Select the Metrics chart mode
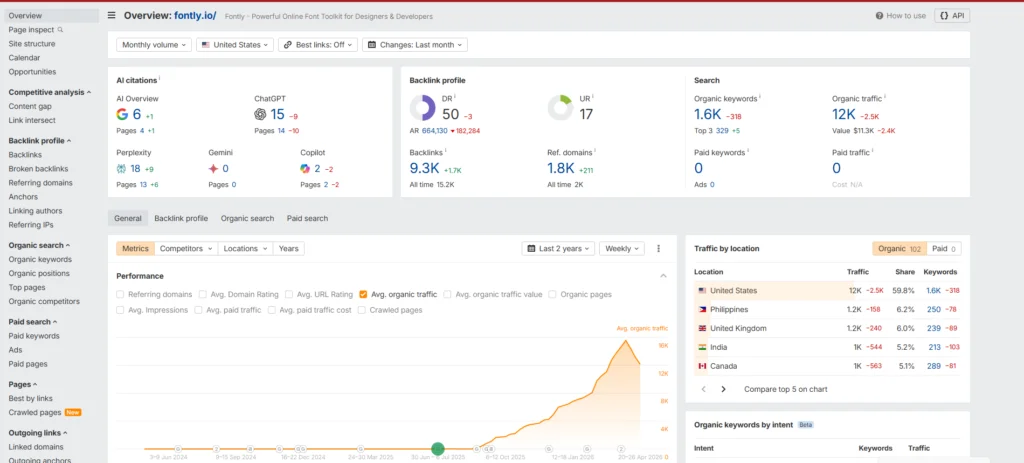Screen dimensions: 1024x463 click(136, 248)
